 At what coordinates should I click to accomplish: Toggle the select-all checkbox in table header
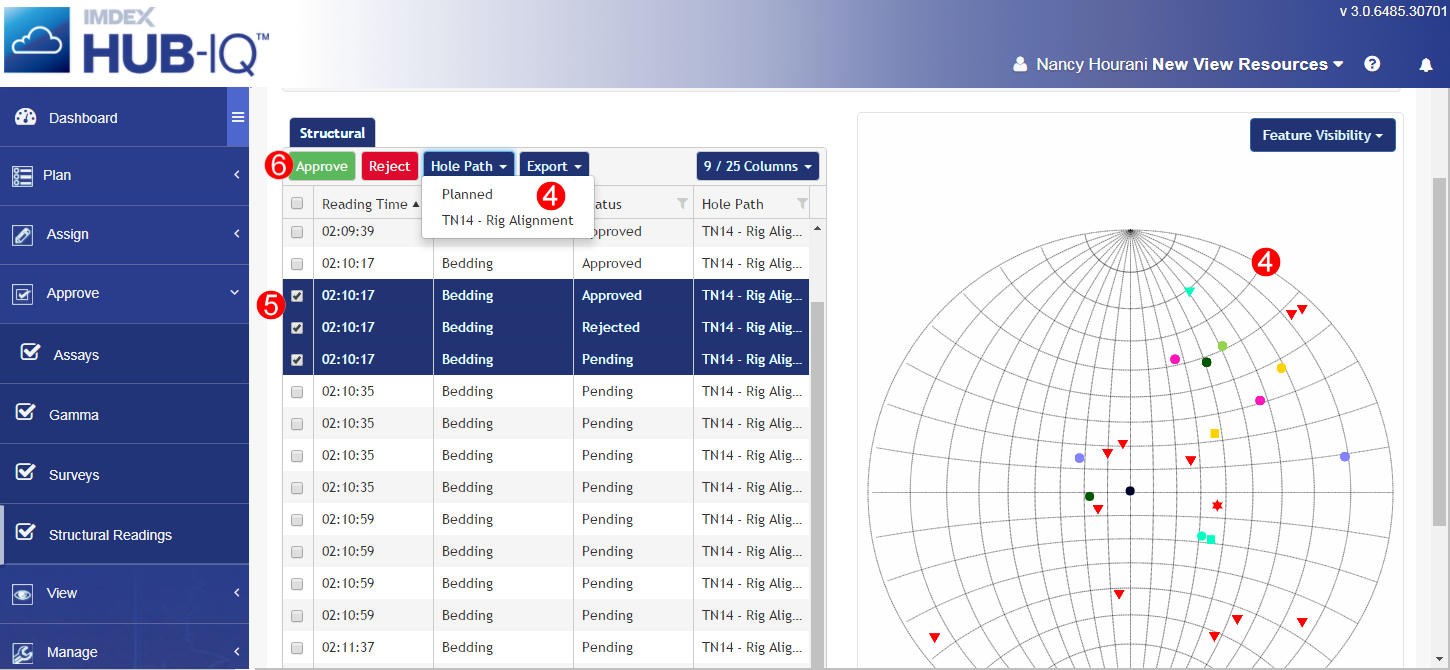[297, 204]
